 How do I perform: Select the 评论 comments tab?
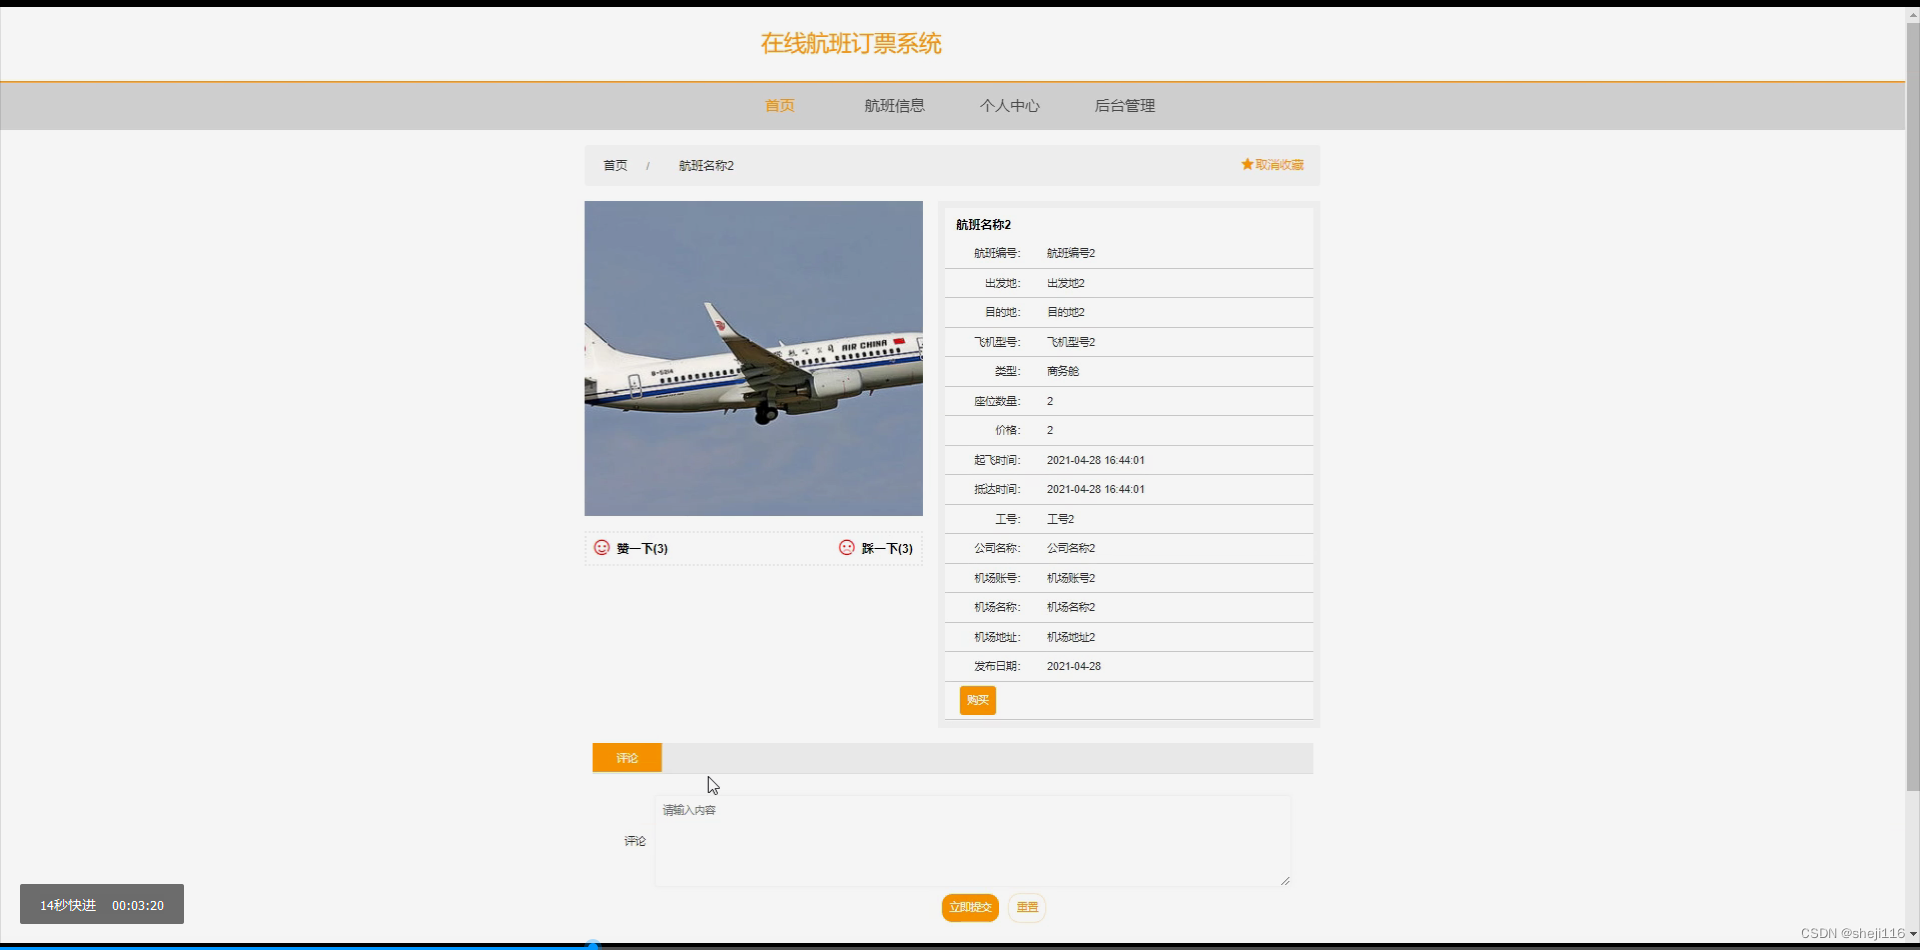626,757
